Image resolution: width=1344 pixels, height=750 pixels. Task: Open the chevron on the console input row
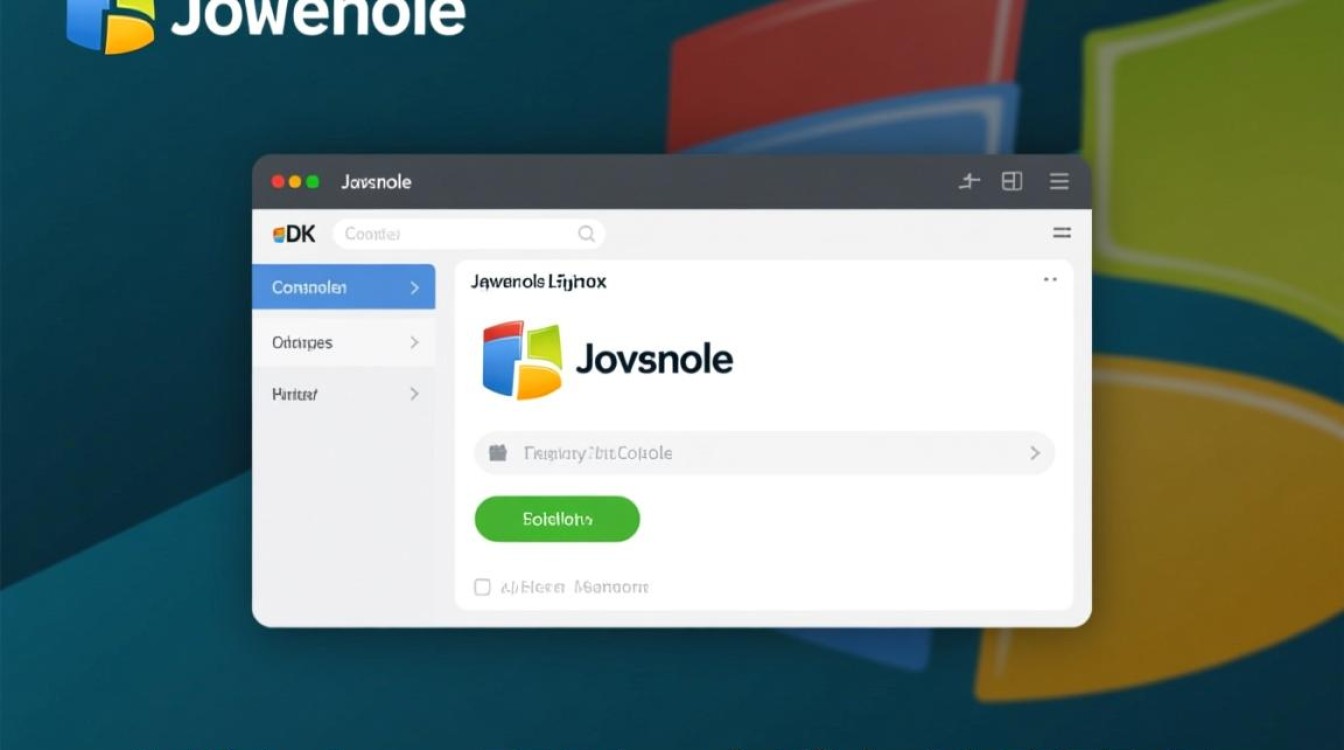click(x=1034, y=452)
